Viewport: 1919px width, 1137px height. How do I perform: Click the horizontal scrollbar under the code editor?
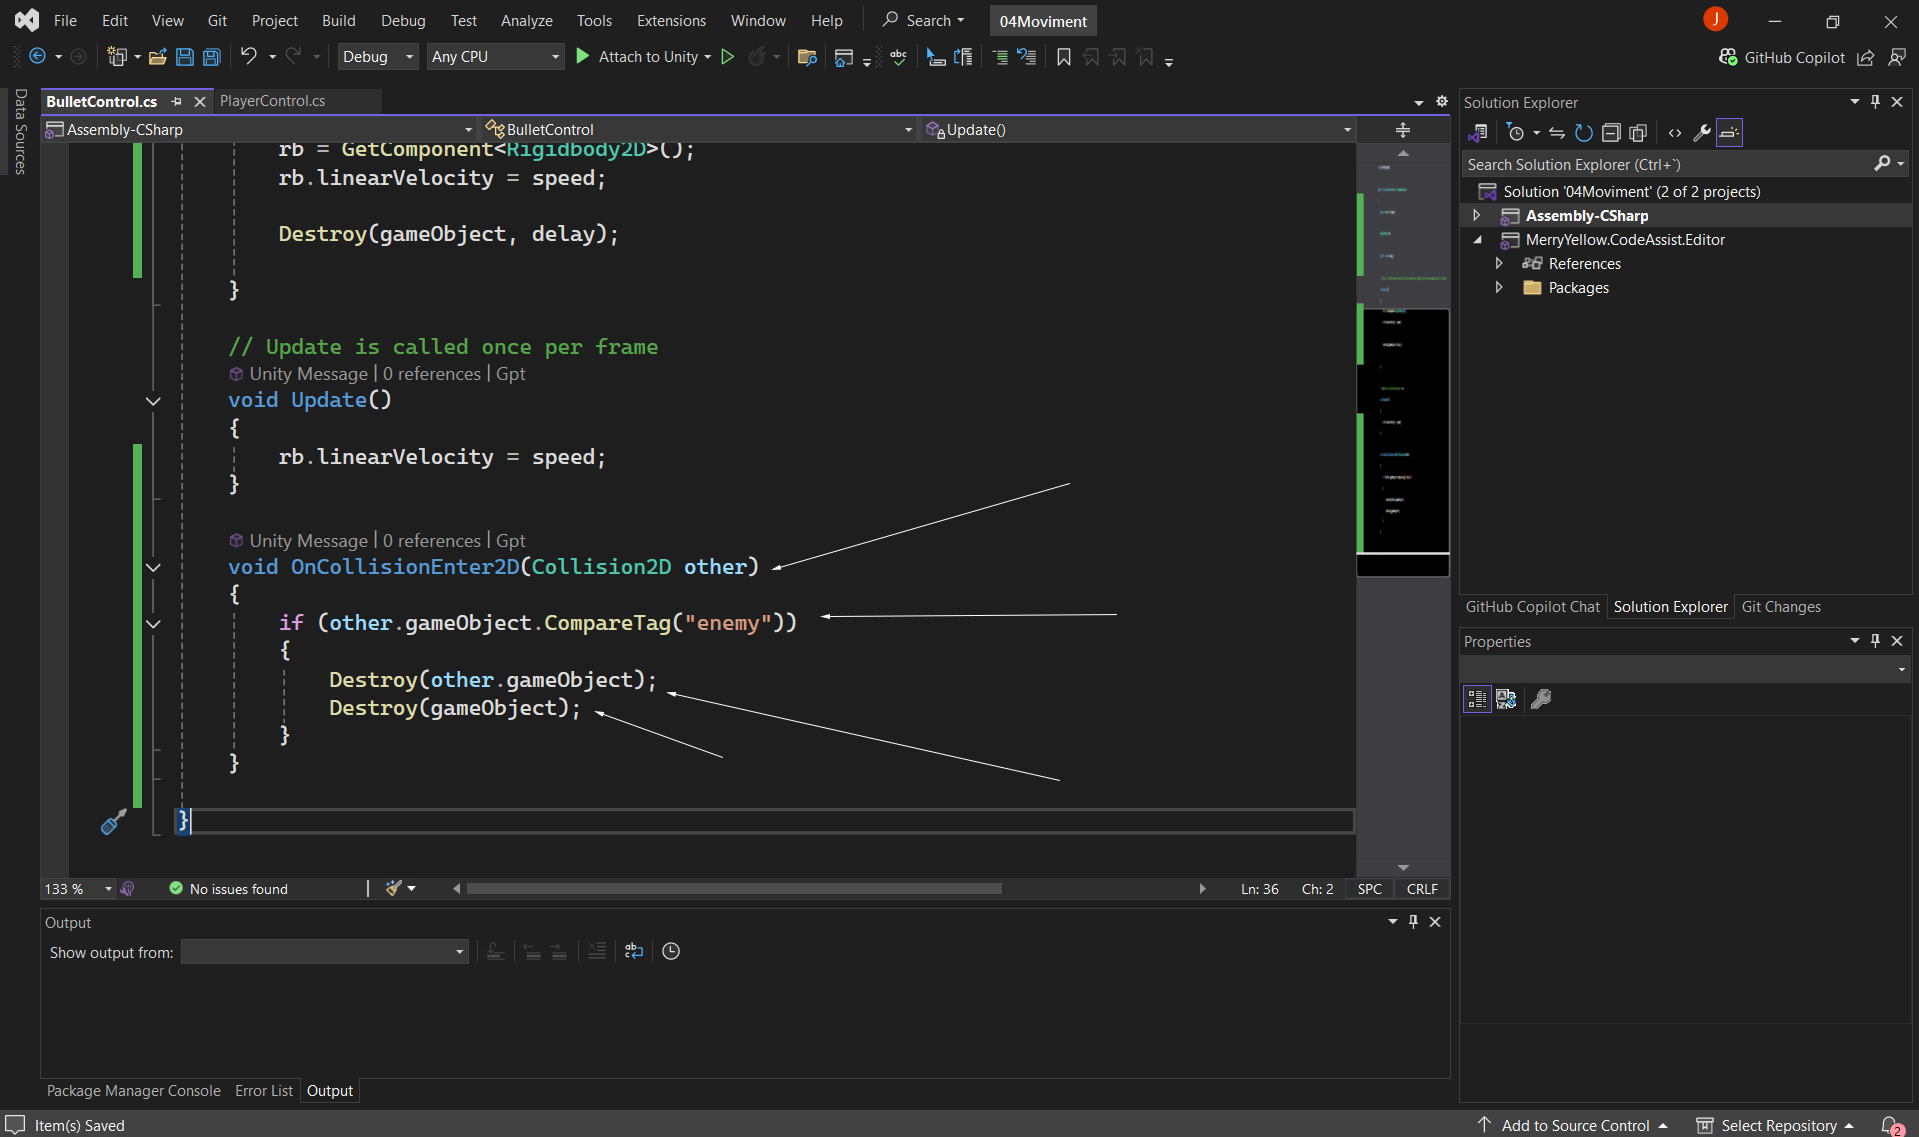coord(733,889)
